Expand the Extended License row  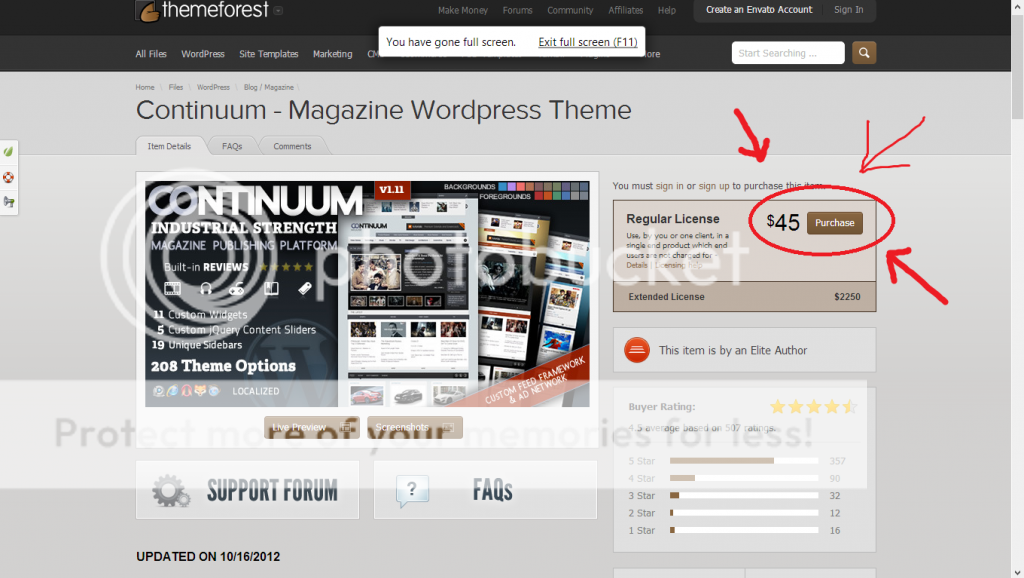744,297
